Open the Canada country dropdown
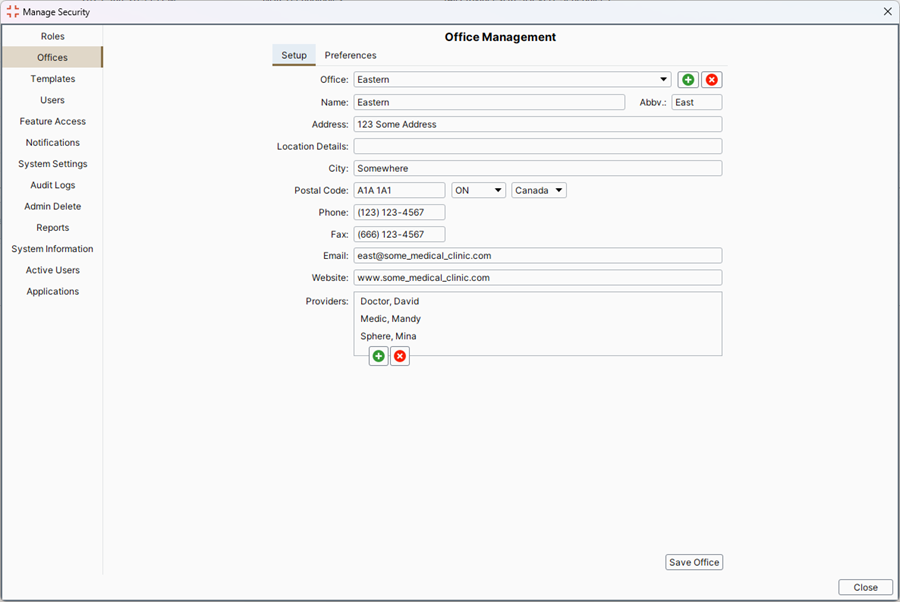900x602 pixels. tap(539, 190)
